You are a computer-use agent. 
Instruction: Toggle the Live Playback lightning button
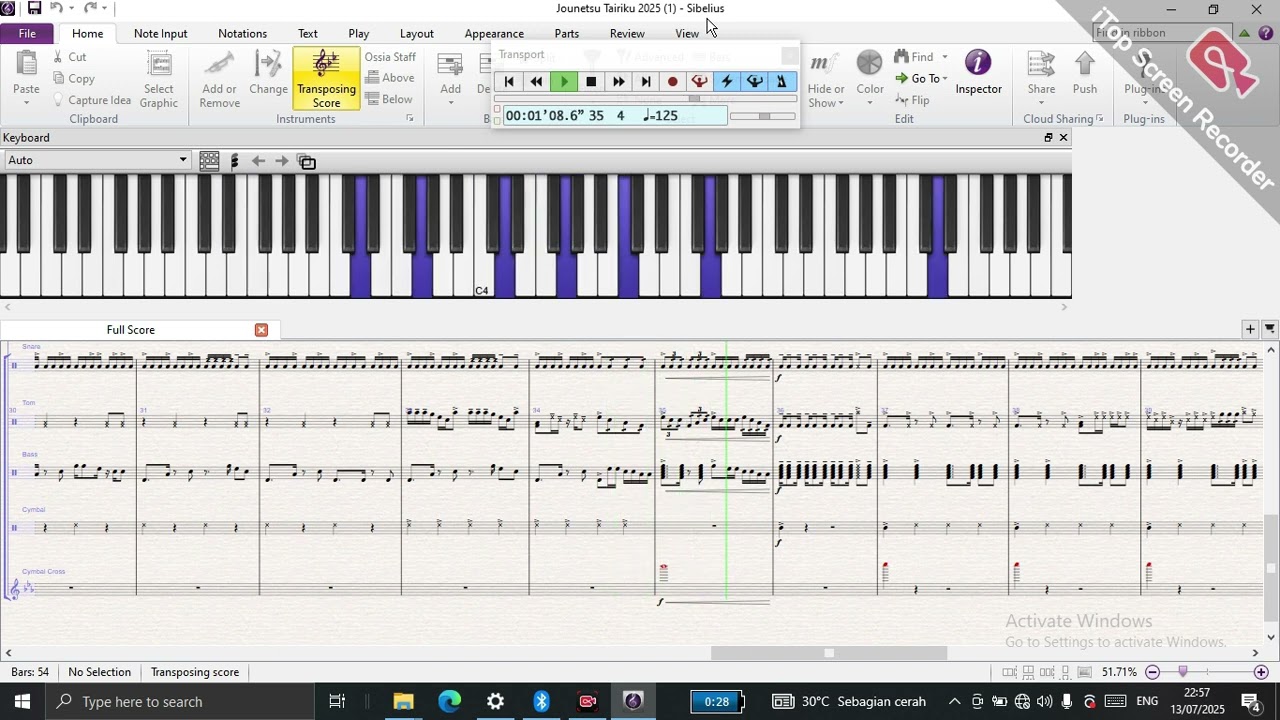pyautogui.click(x=727, y=82)
